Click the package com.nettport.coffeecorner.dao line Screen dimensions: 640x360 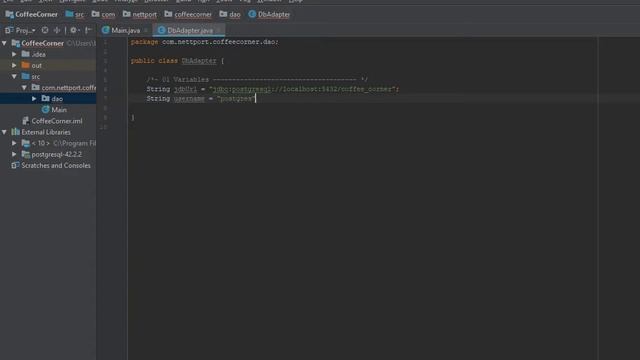coord(204,42)
